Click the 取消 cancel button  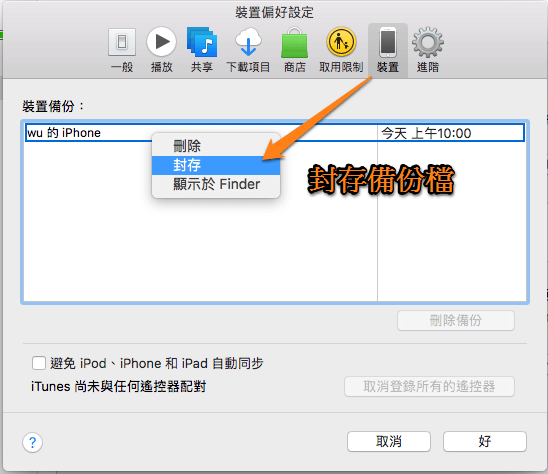(389, 441)
